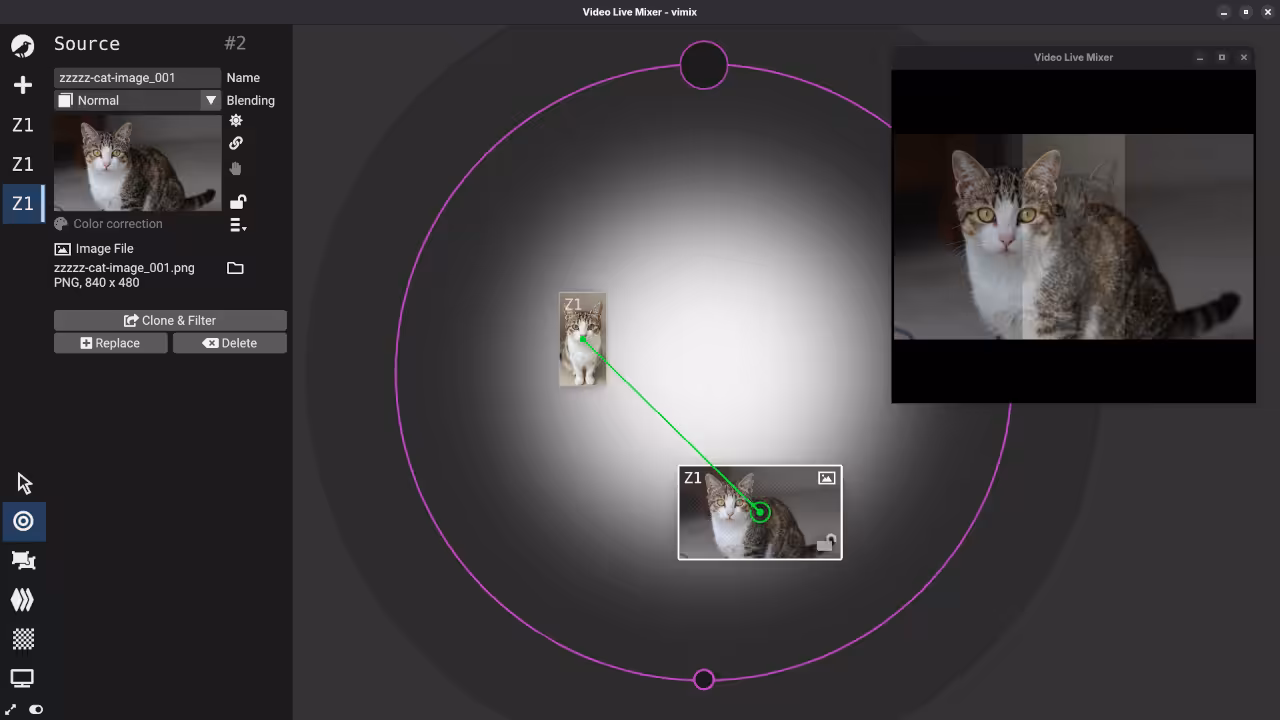Flip the small toggle switch at bottom left

(36, 709)
